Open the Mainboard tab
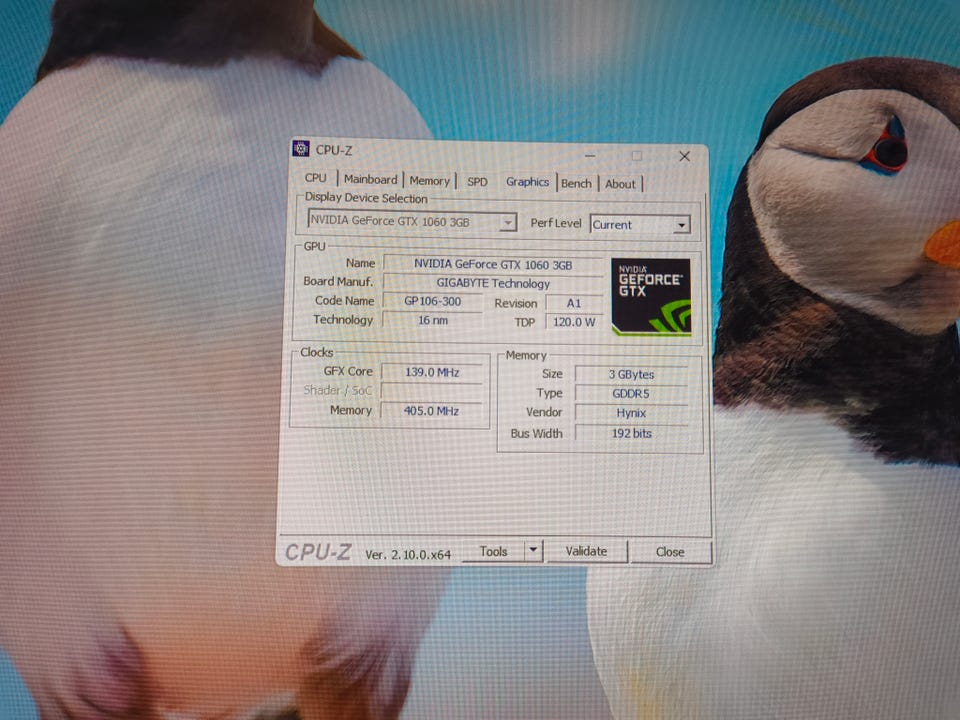This screenshot has height=720, width=960. (x=370, y=179)
